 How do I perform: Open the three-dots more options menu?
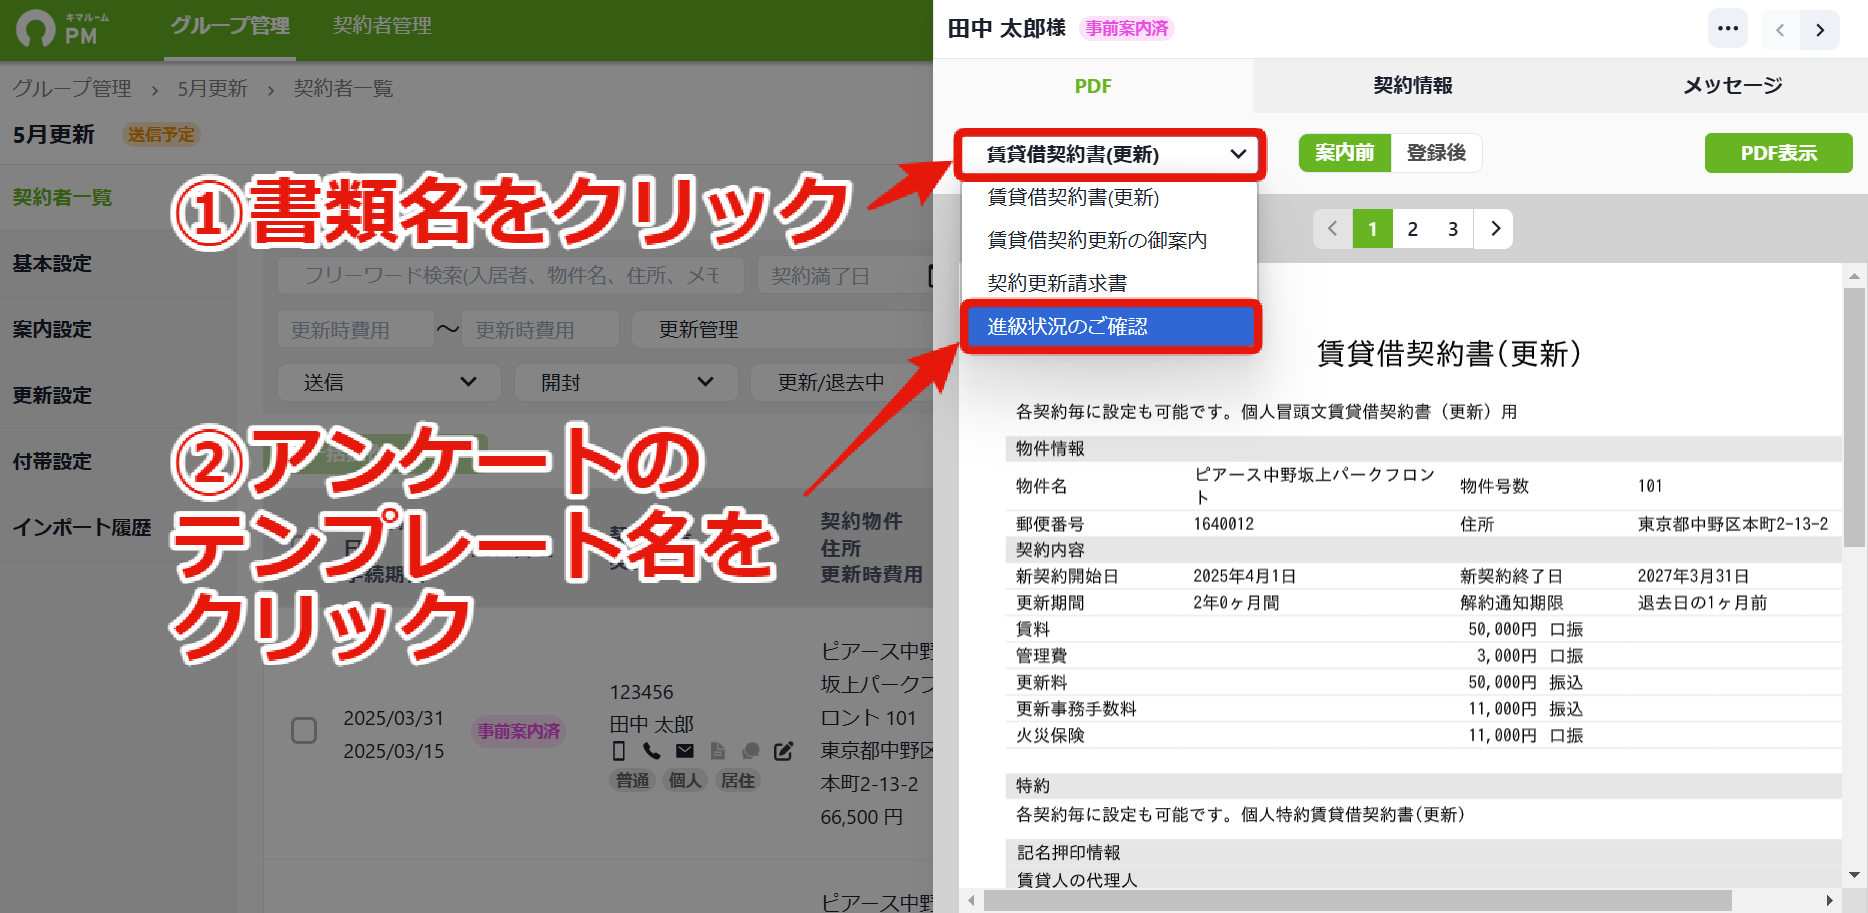pyautogui.click(x=1728, y=28)
